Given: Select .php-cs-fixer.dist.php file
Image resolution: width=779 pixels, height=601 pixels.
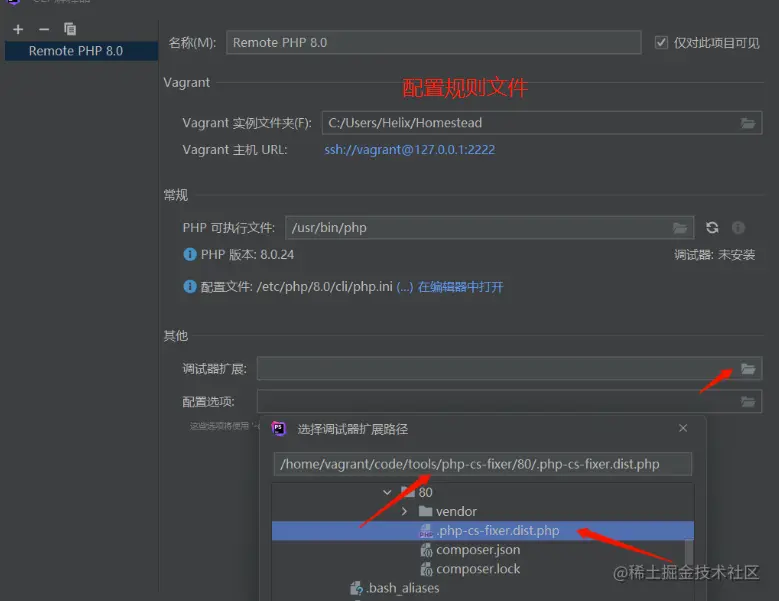Looking at the screenshot, I should click(x=482, y=530).
